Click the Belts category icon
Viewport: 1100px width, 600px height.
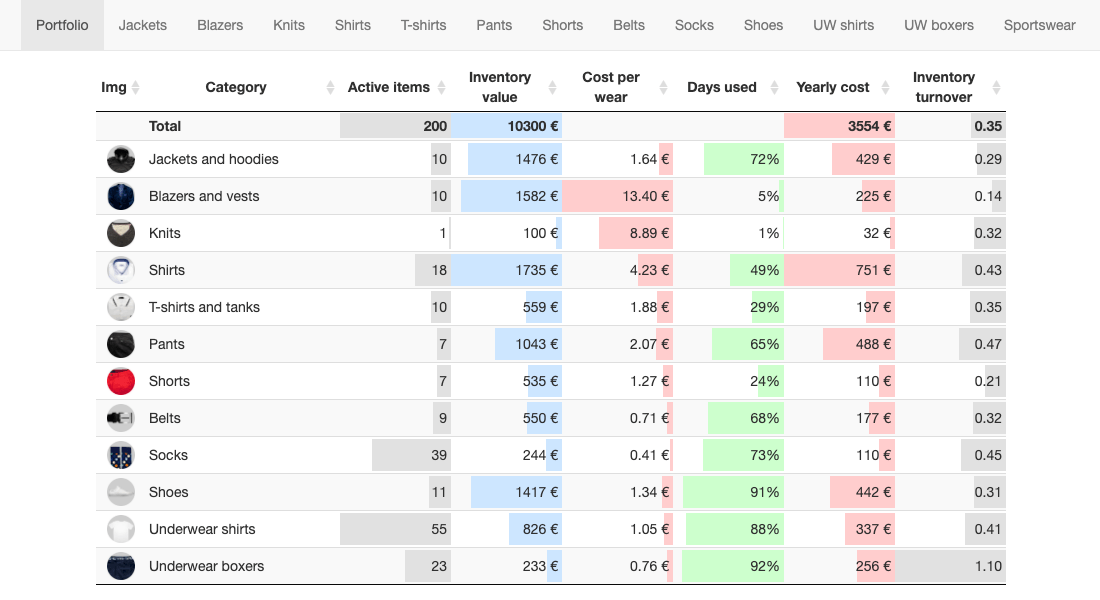click(121, 418)
